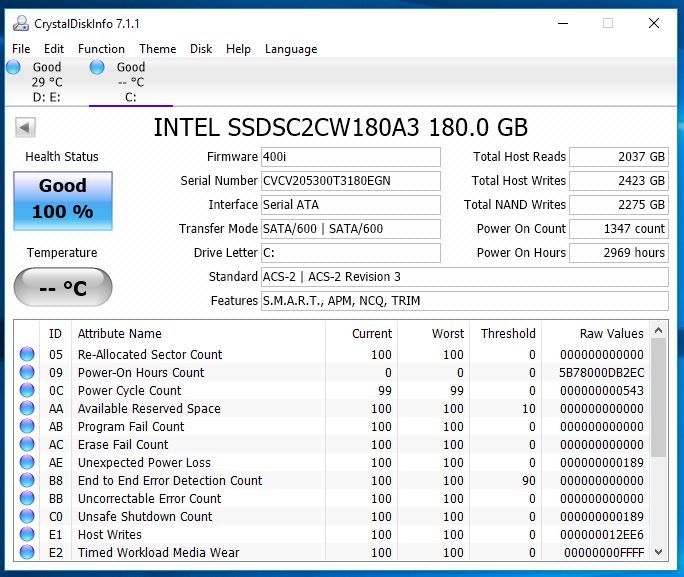Click the attribute list scrollbar thumb

coord(659,398)
